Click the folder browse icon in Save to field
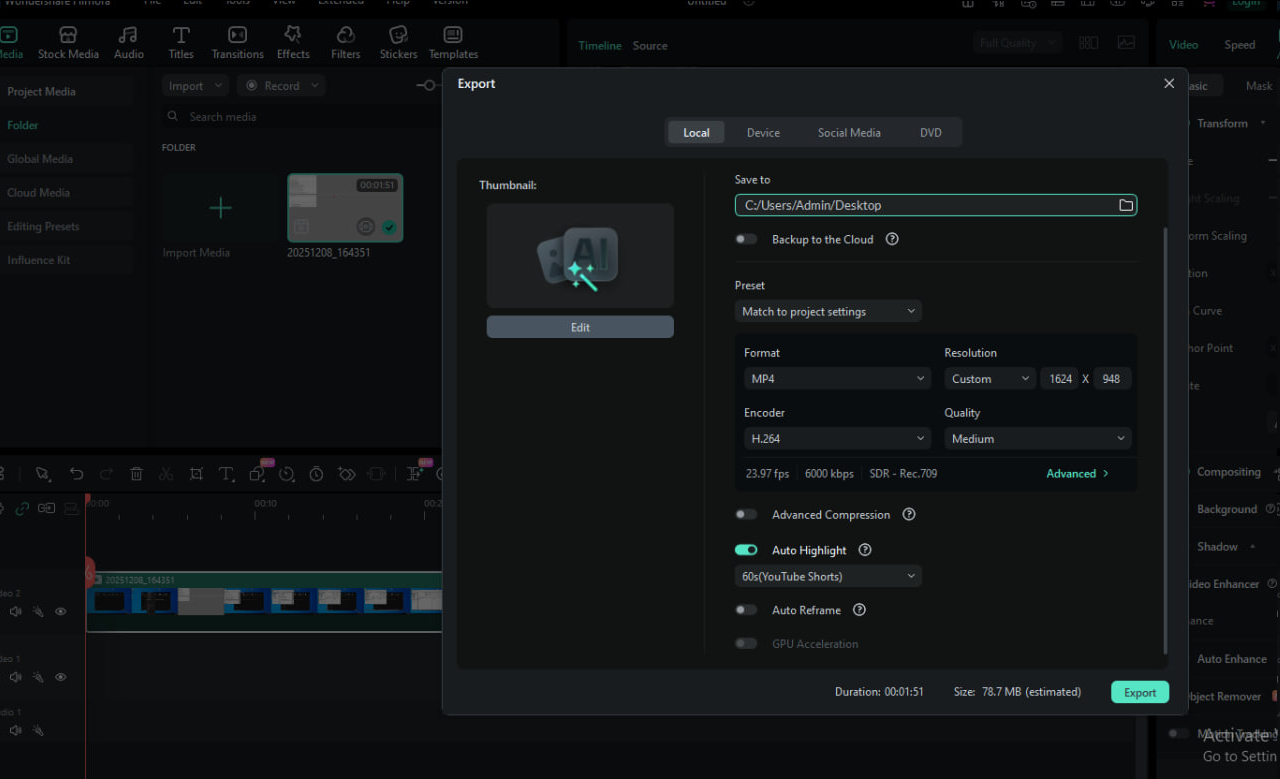 (1126, 205)
